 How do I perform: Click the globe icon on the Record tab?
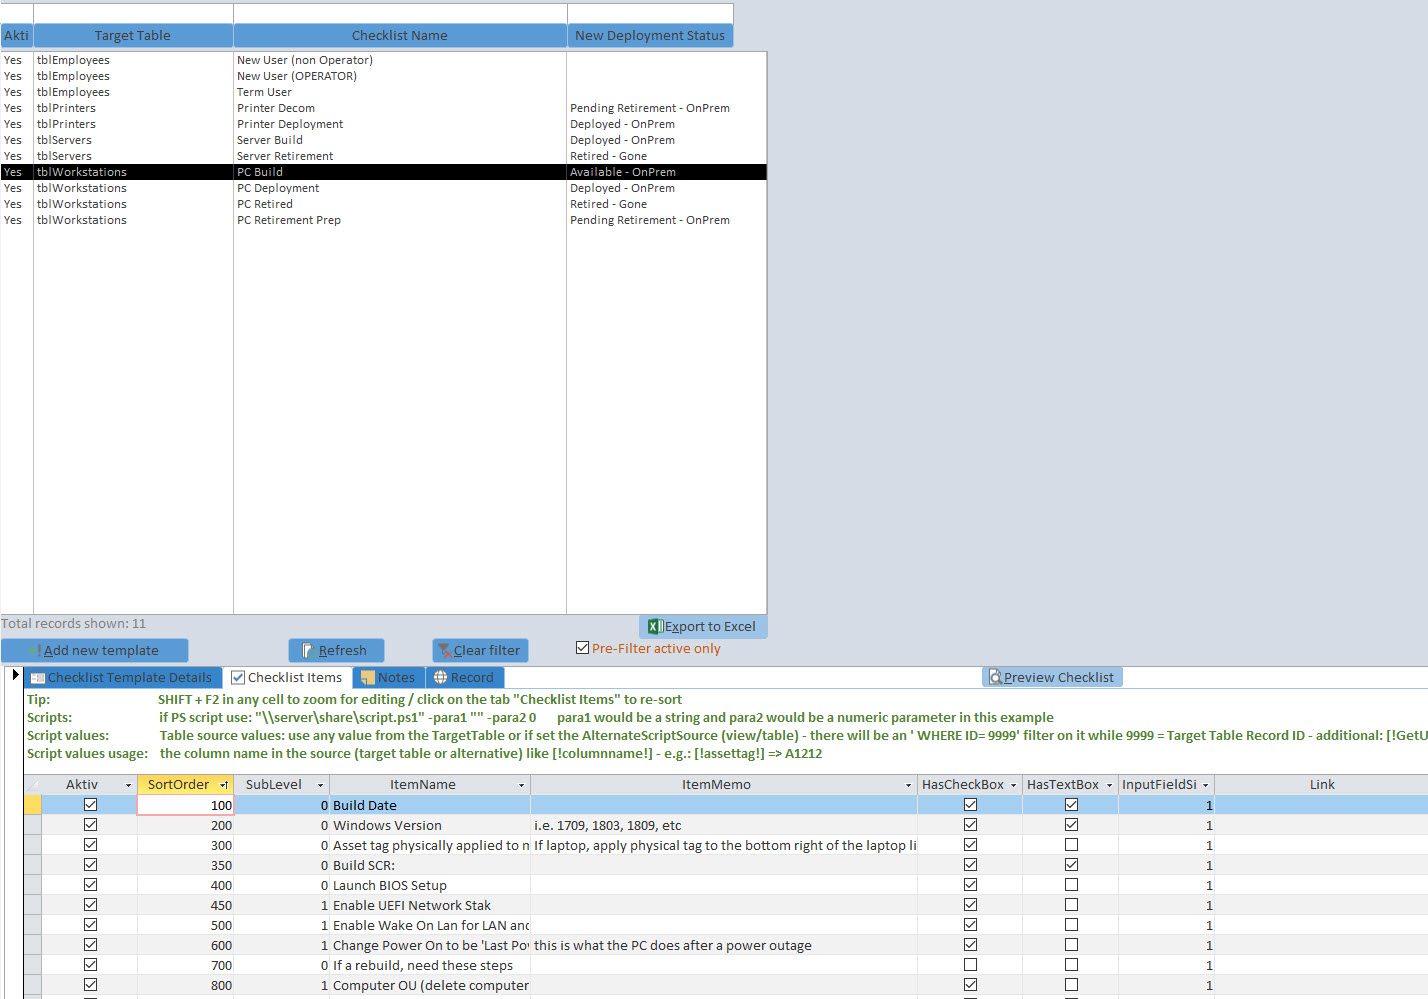(442, 677)
